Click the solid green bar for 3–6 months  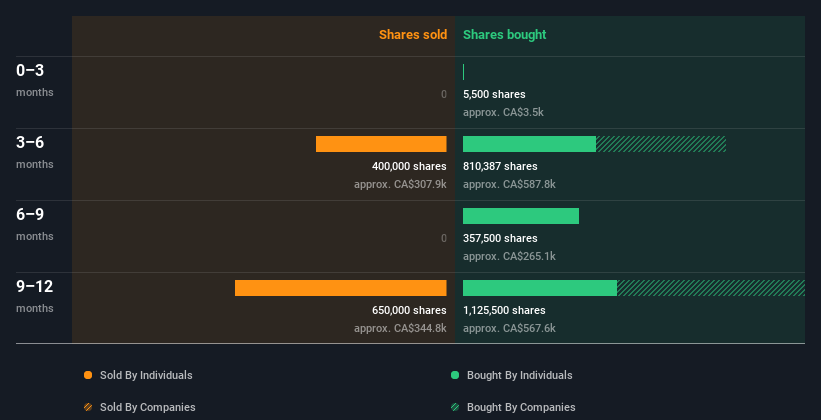pos(529,144)
